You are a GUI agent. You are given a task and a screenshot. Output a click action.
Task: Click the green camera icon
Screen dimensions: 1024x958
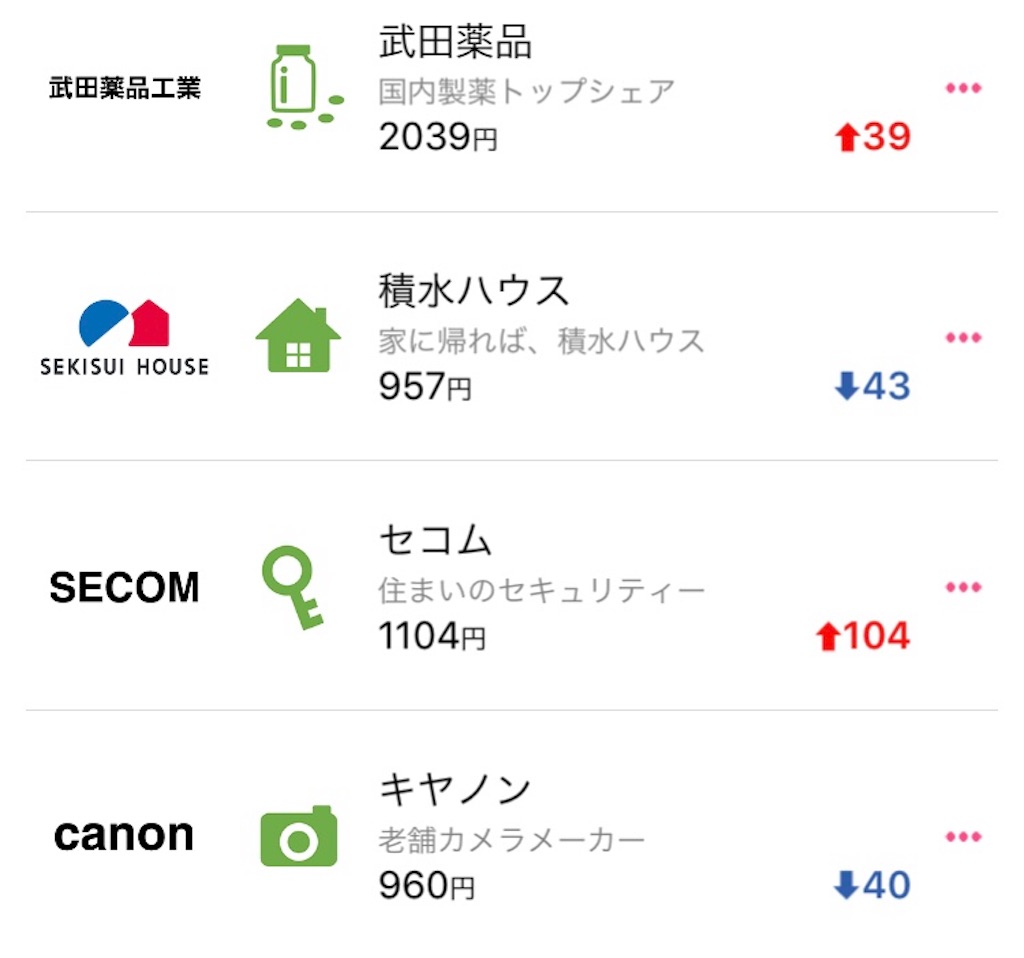[x=299, y=835]
